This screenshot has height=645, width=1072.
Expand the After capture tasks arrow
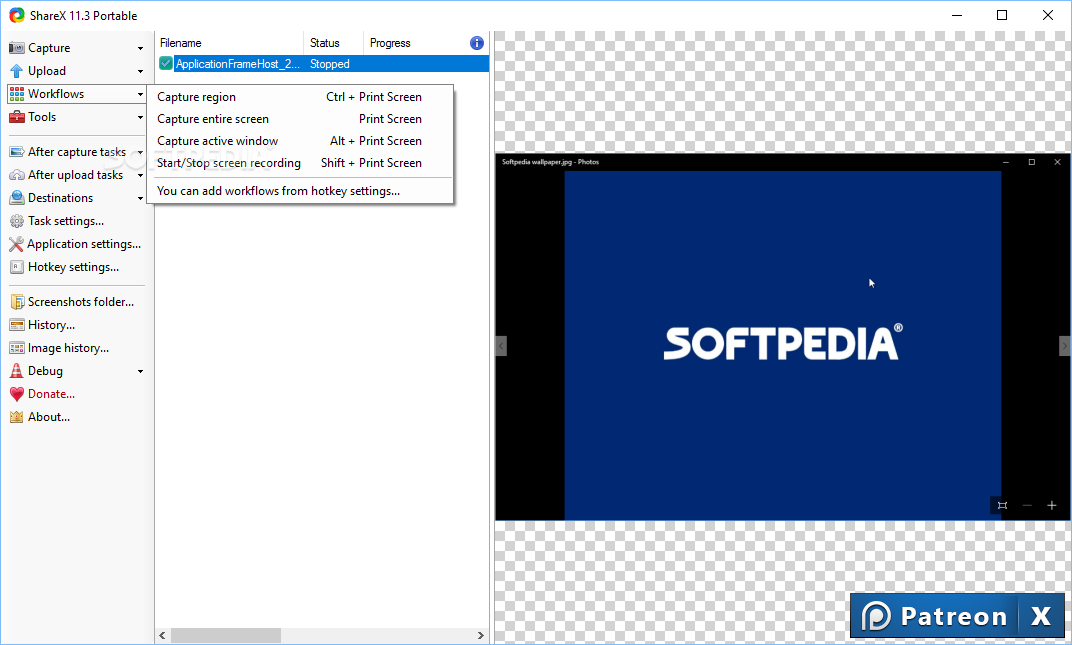point(140,152)
